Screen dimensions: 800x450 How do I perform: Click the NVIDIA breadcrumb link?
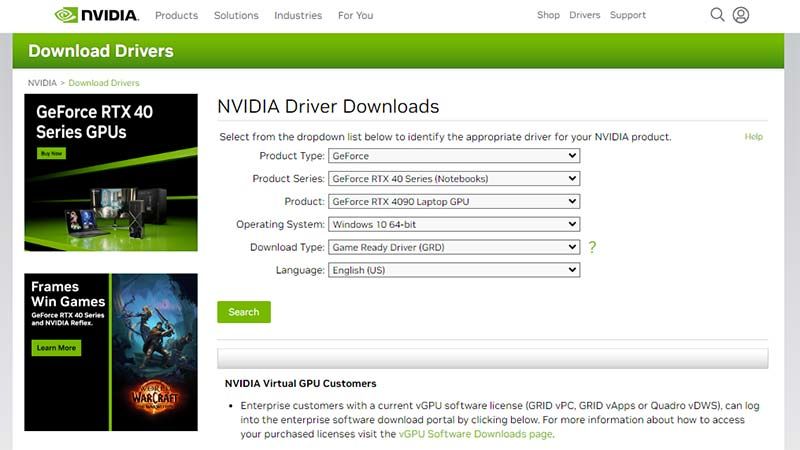(x=42, y=83)
